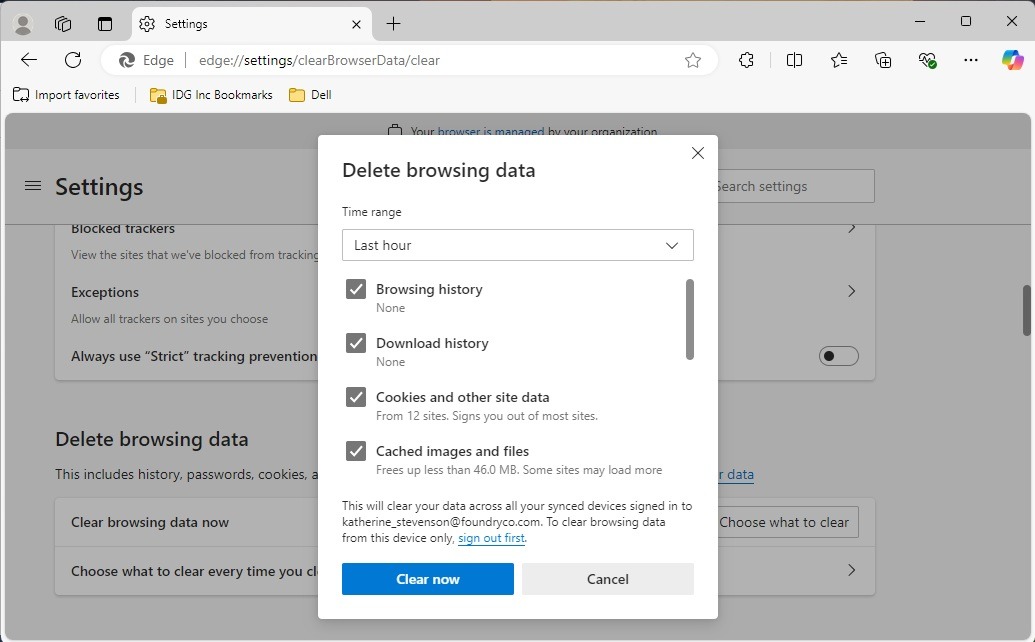Open Browser essentials heart icon
Screen dimensions: 1035x642
(x=927, y=61)
